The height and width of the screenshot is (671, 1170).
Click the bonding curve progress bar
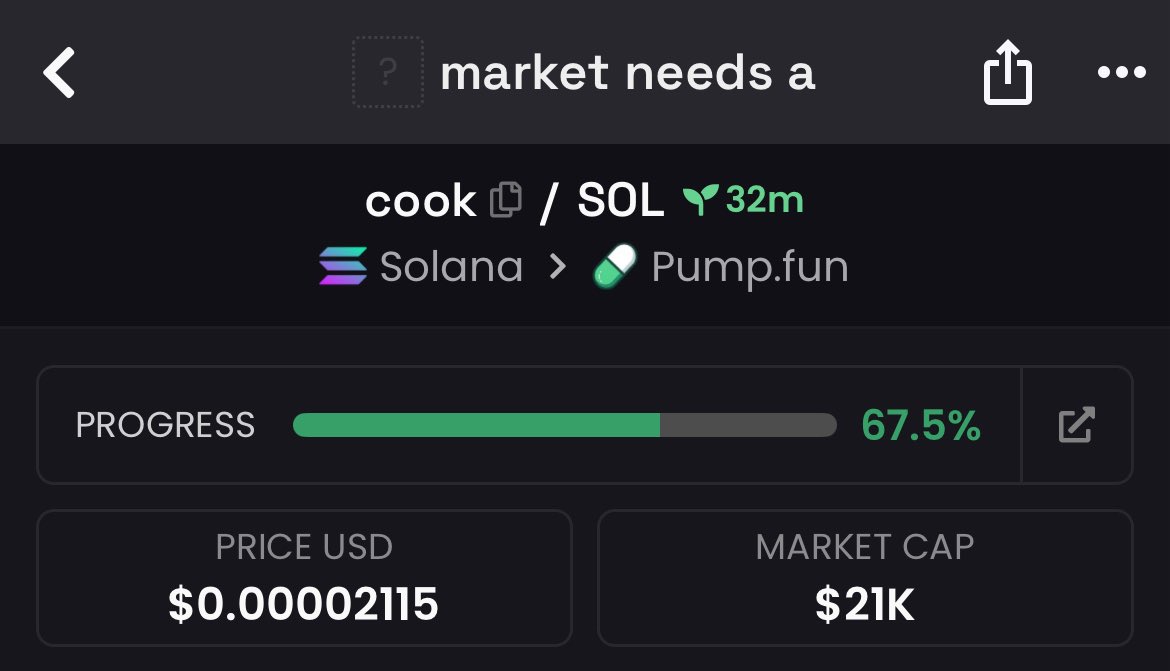click(564, 425)
